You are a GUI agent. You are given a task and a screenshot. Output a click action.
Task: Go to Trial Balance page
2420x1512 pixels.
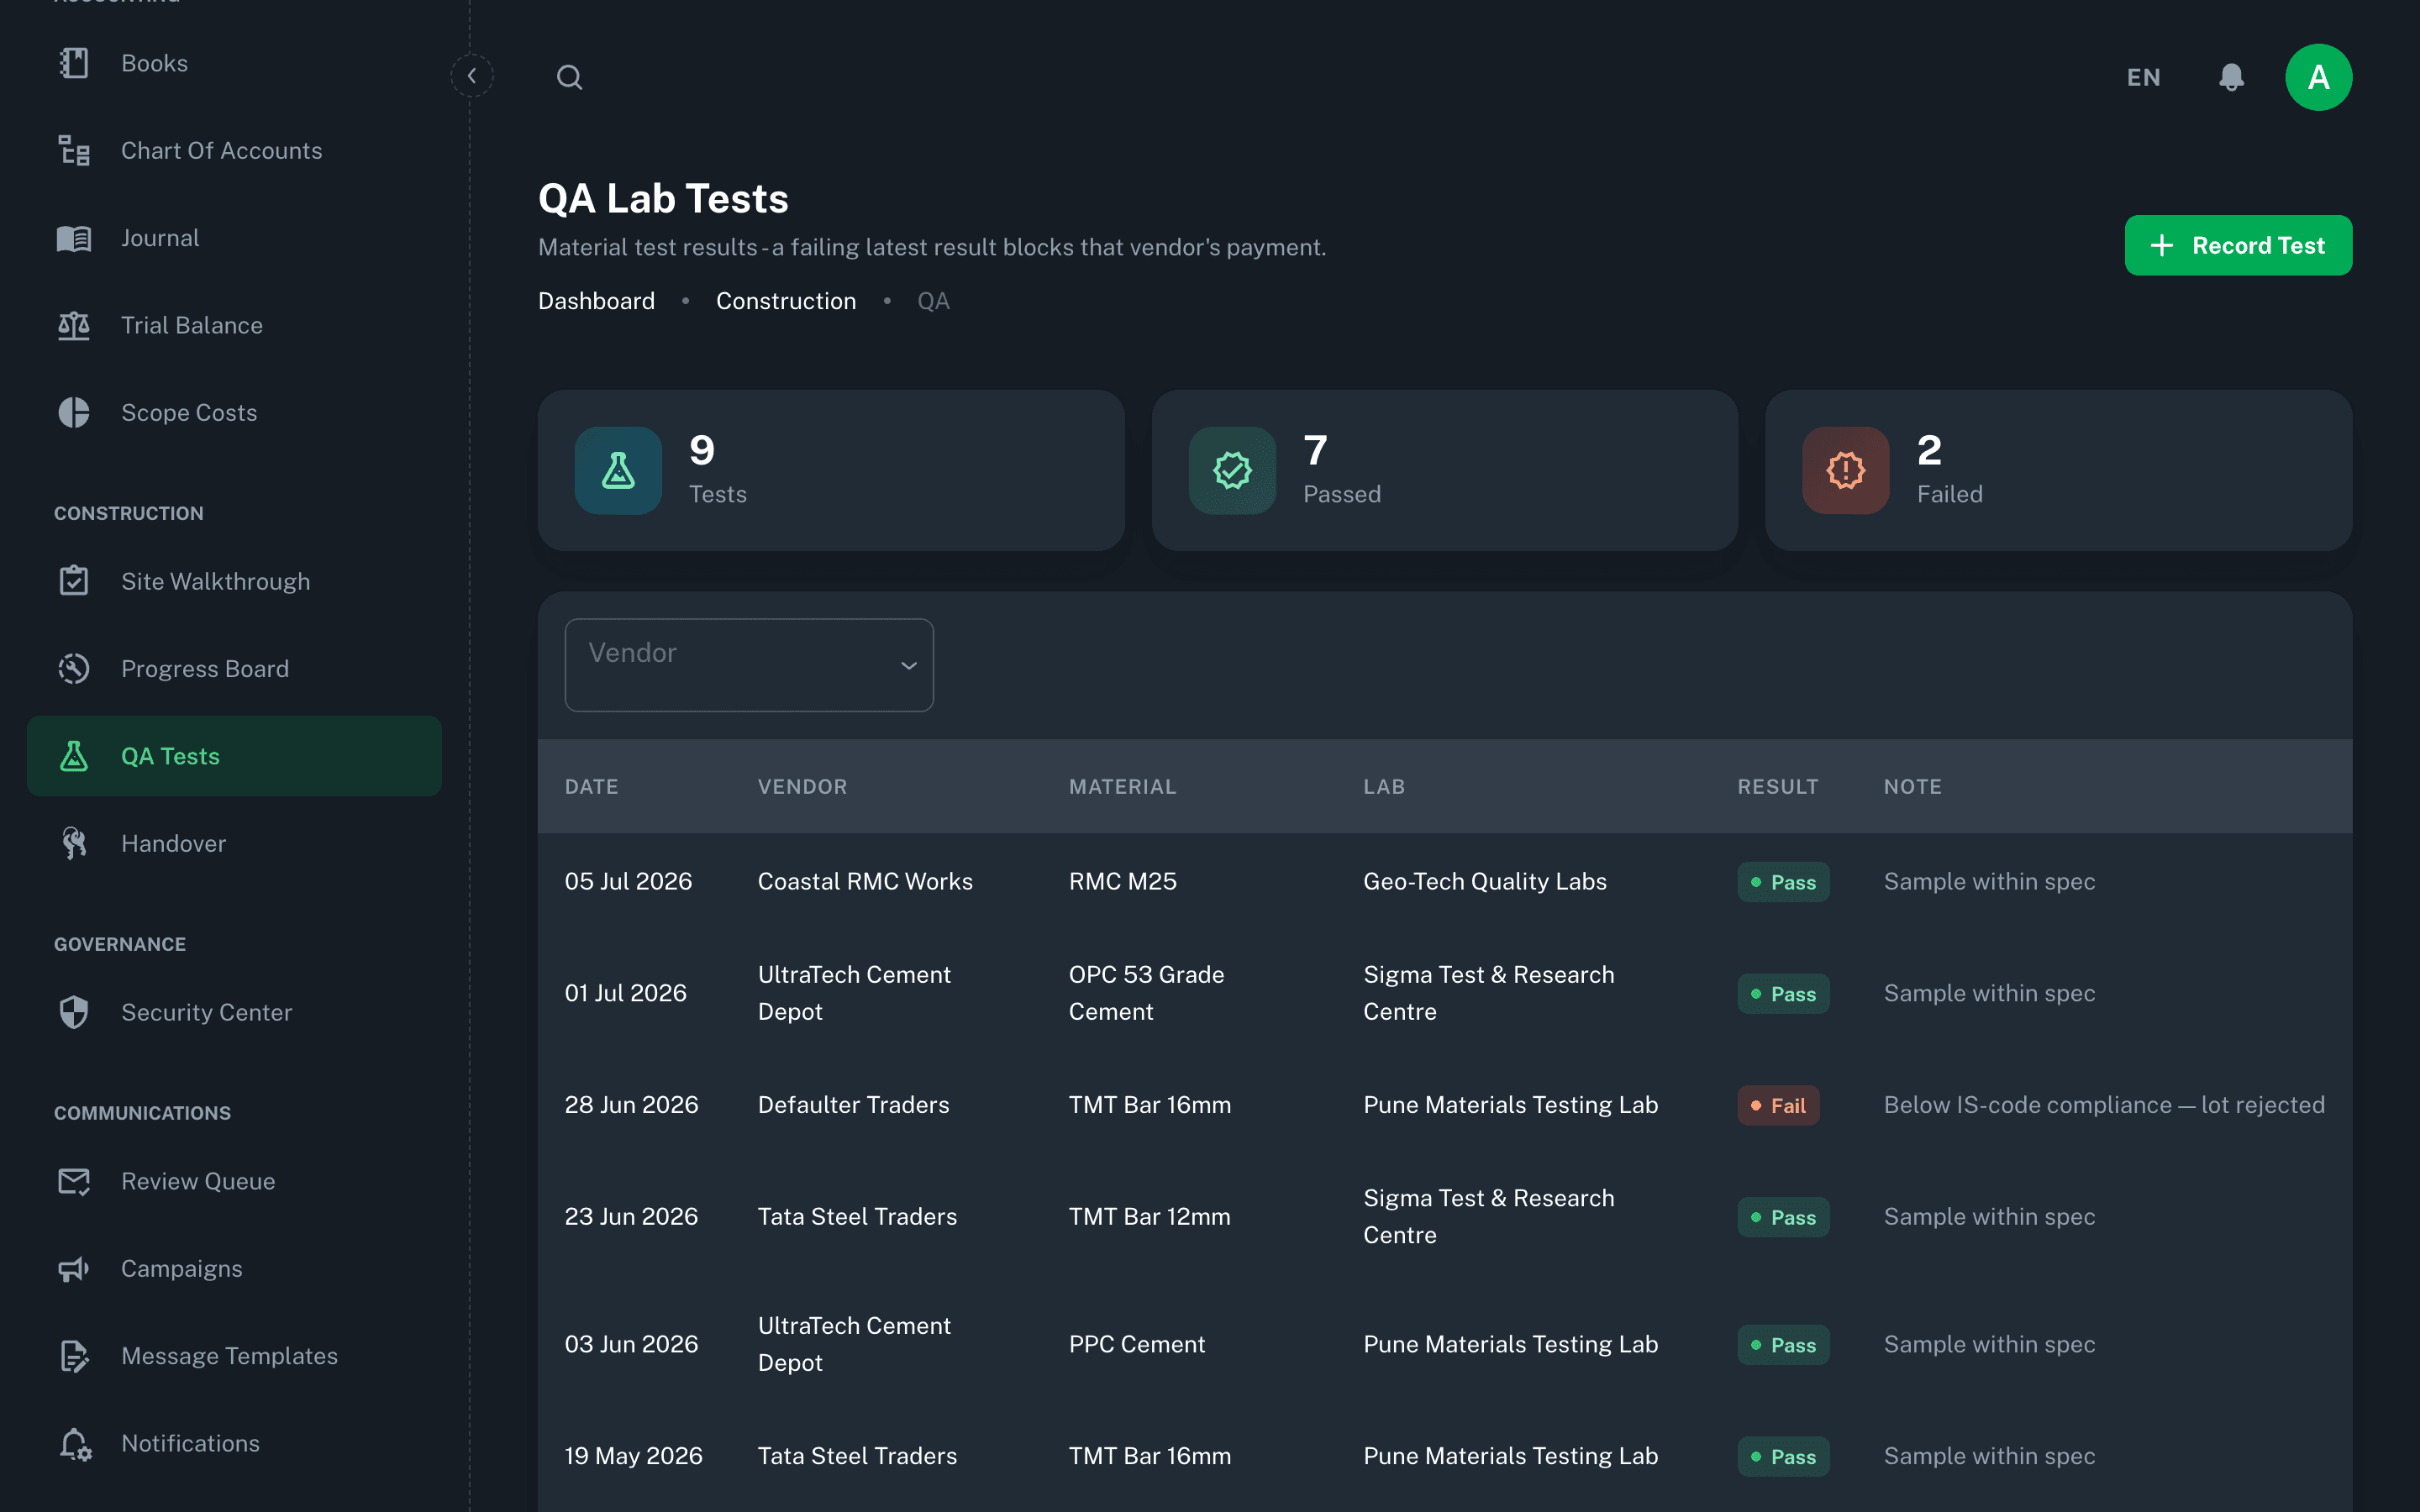click(234, 325)
